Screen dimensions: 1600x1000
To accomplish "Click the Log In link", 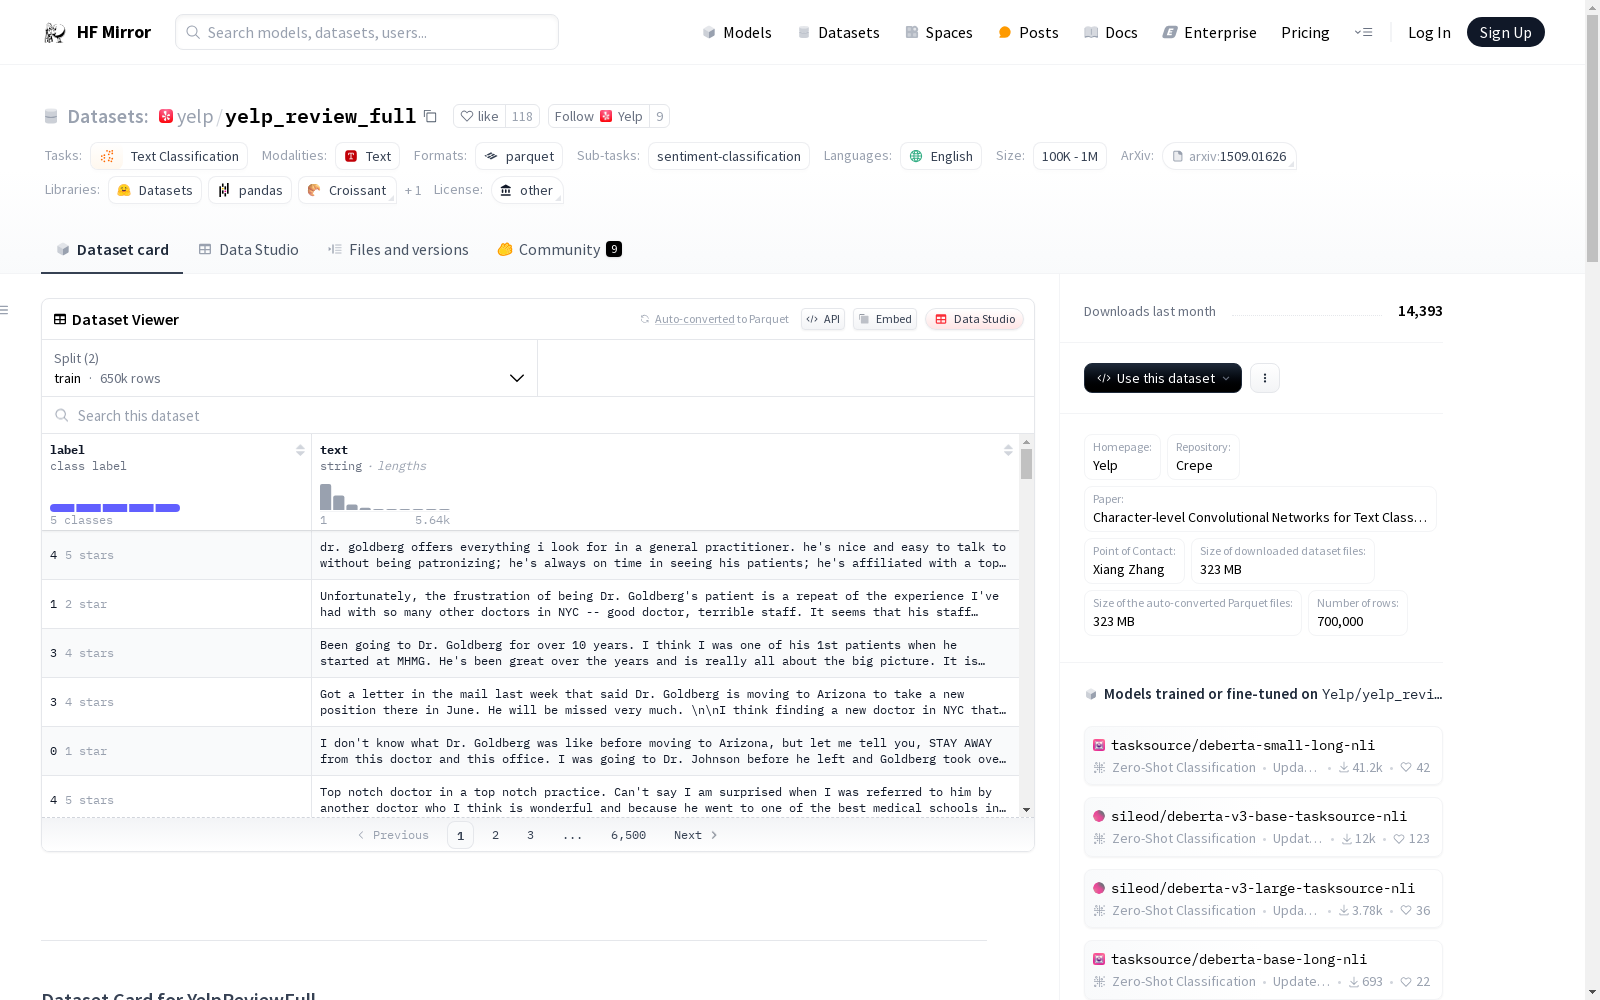I will click(1429, 32).
